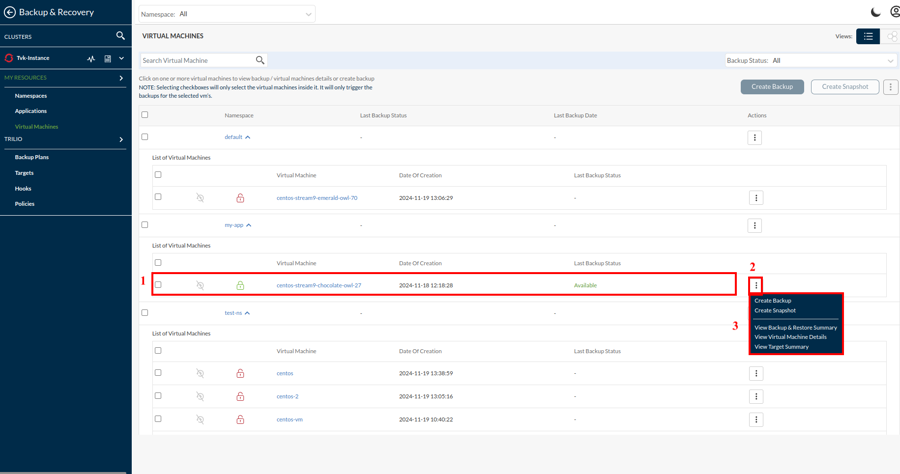Click the Clusters search magnifier icon
Image resolution: width=900 pixels, height=474 pixels.
point(120,36)
